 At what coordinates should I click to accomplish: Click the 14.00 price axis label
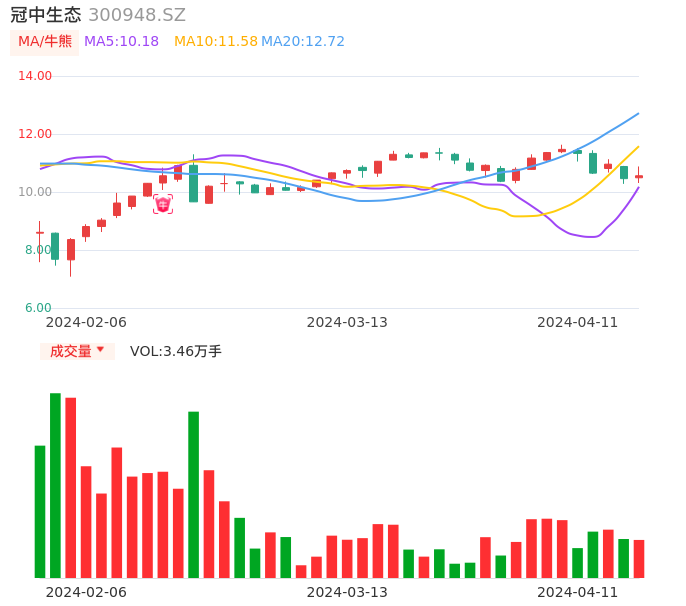click(x=35, y=76)
